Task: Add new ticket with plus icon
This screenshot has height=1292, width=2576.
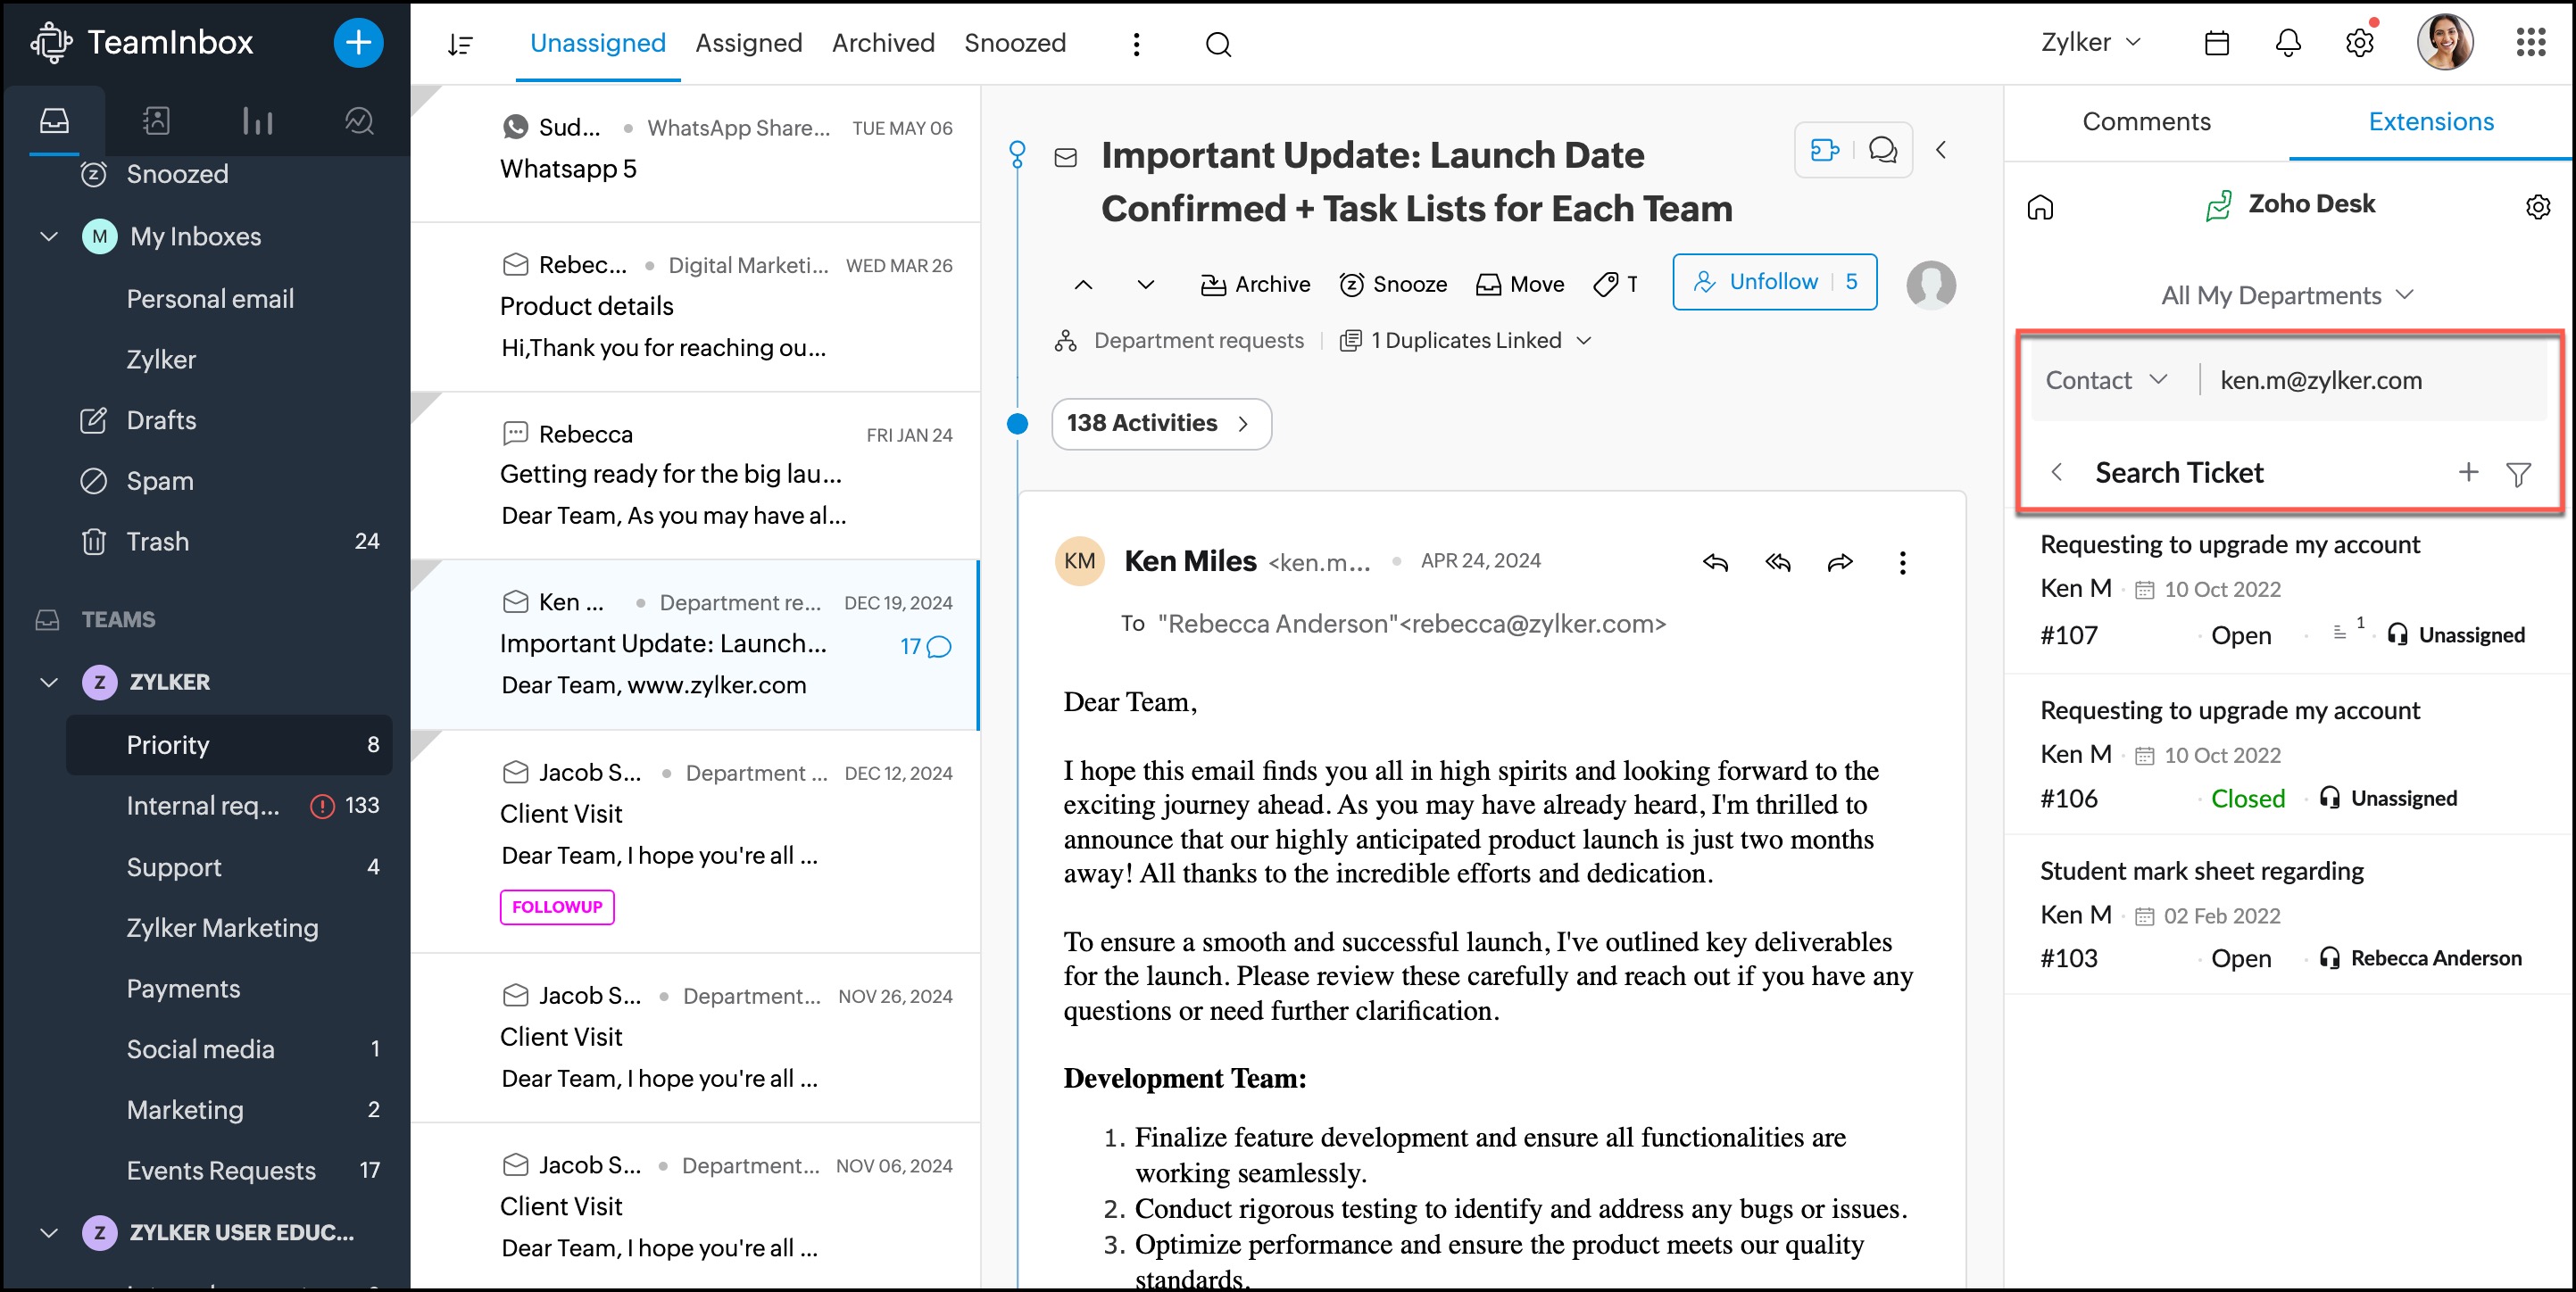Action: (2468, 472)
